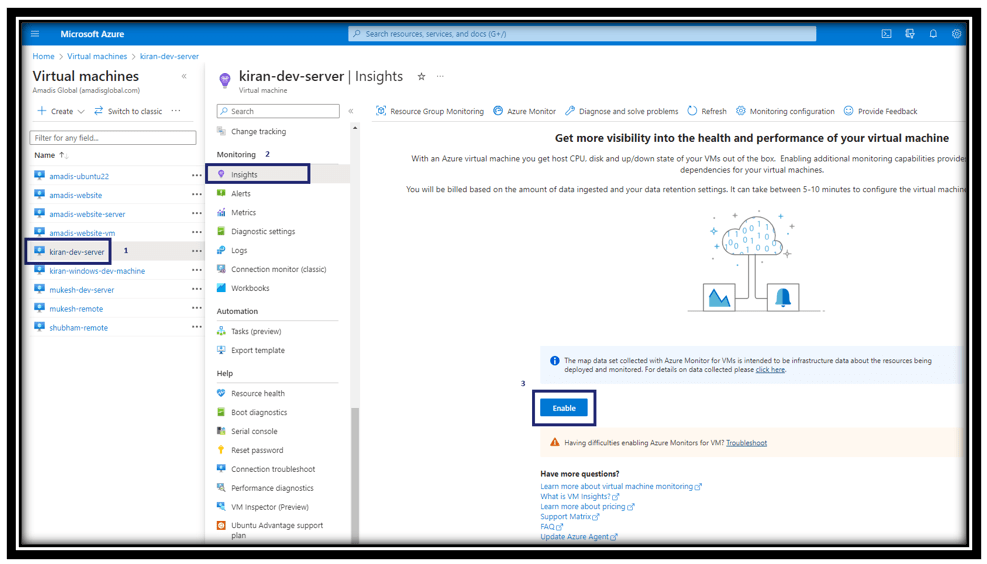This screenshot has width=987, height=564.
Task: Open Learn more about pricing link
Action: click(587, 506)
